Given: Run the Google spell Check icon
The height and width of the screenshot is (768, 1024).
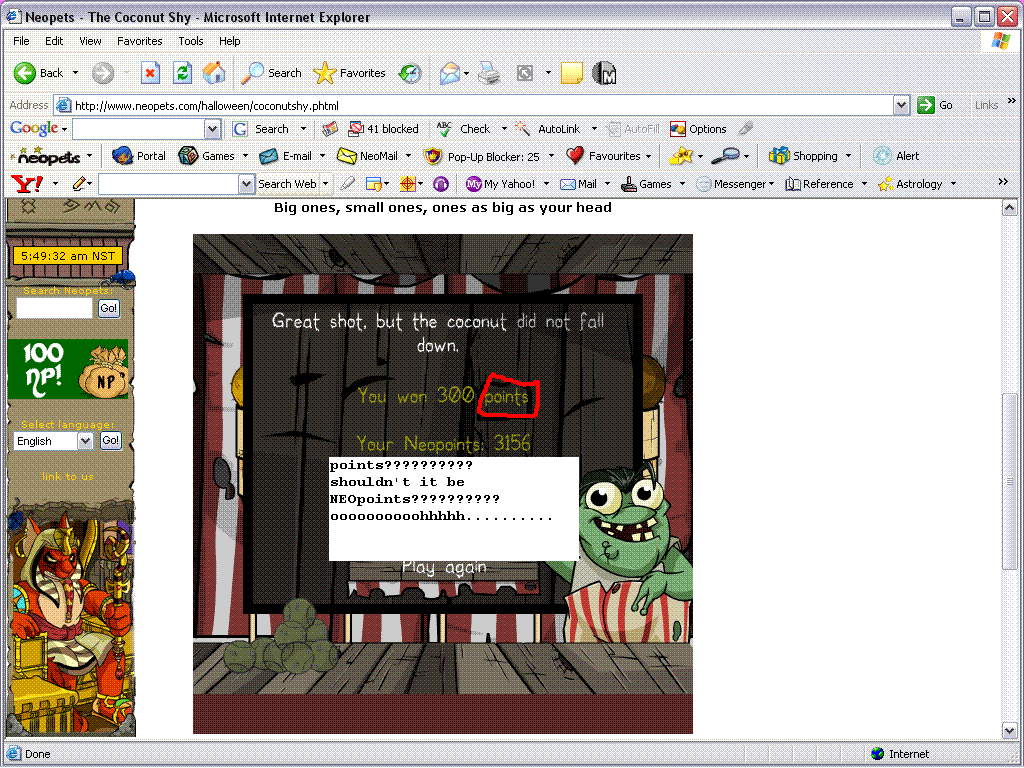Looking at the screenshot, I should coord(444,129).
